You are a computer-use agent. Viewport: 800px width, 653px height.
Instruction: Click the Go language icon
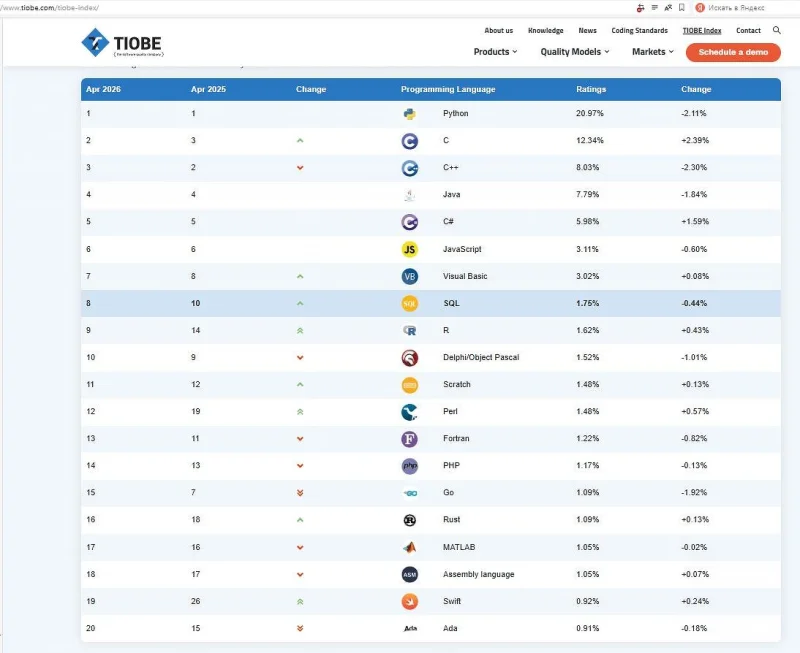click(410, 493)
